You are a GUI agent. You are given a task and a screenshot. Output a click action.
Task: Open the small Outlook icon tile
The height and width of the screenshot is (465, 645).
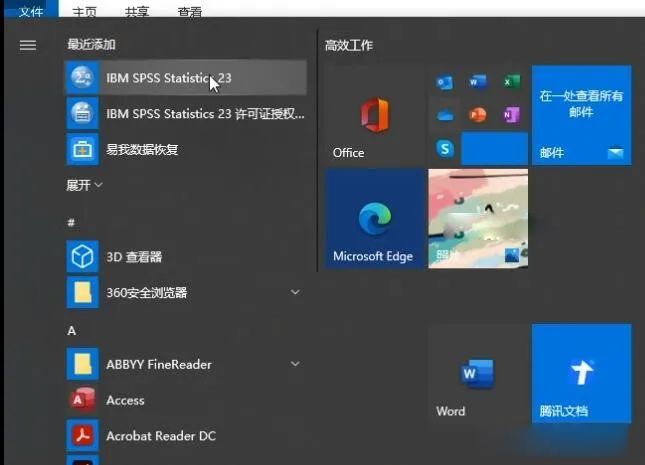444,82
